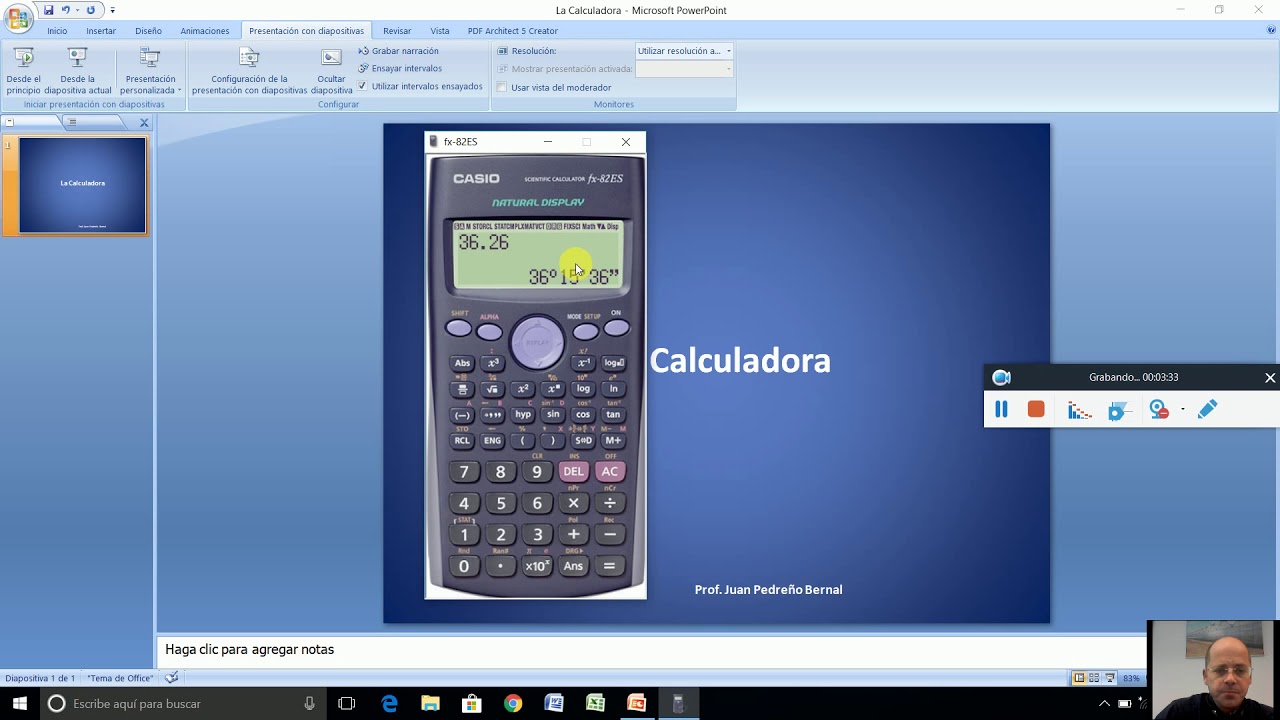
Task: Click the screen draw/effects icon in recorder
Action: point(1119,410)
